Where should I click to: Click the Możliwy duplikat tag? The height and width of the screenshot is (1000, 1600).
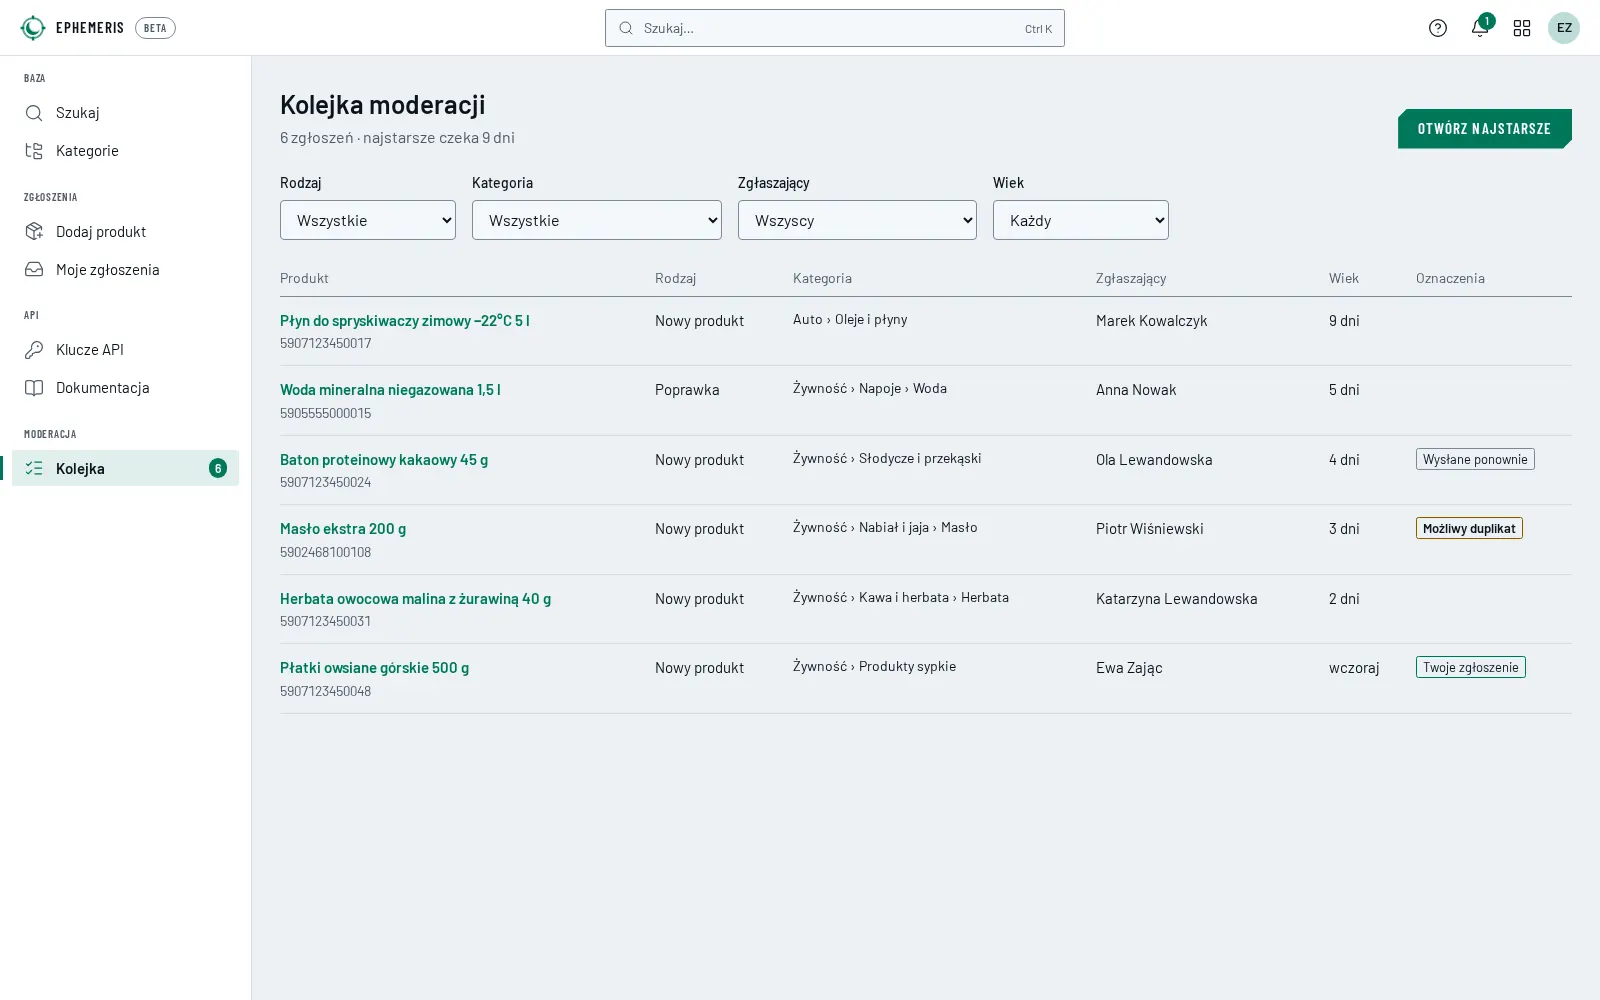pos(1469,528)
